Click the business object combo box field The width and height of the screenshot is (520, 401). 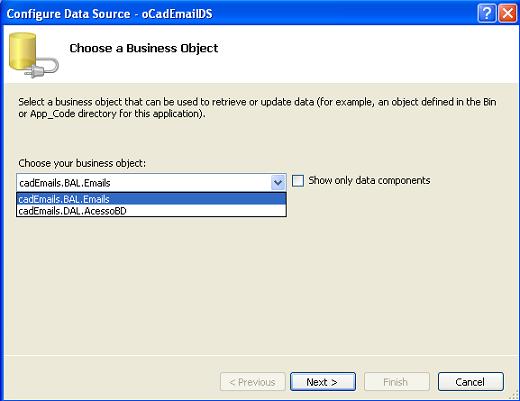pos(151,182)
